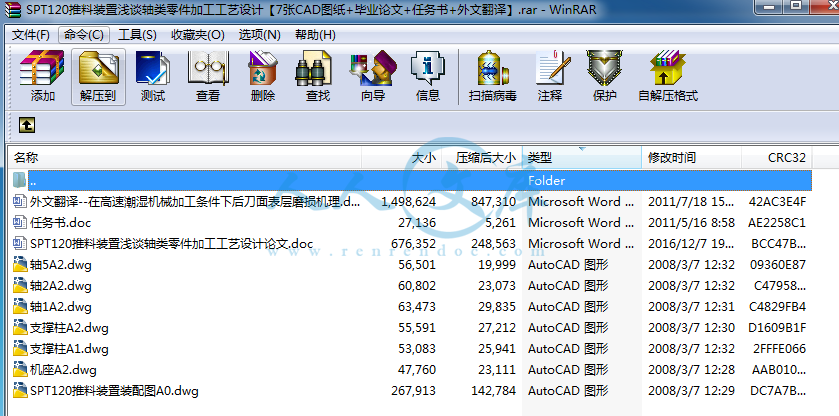Click the size value 1,498,624
The image size is (839, 416).
(409, 202)
